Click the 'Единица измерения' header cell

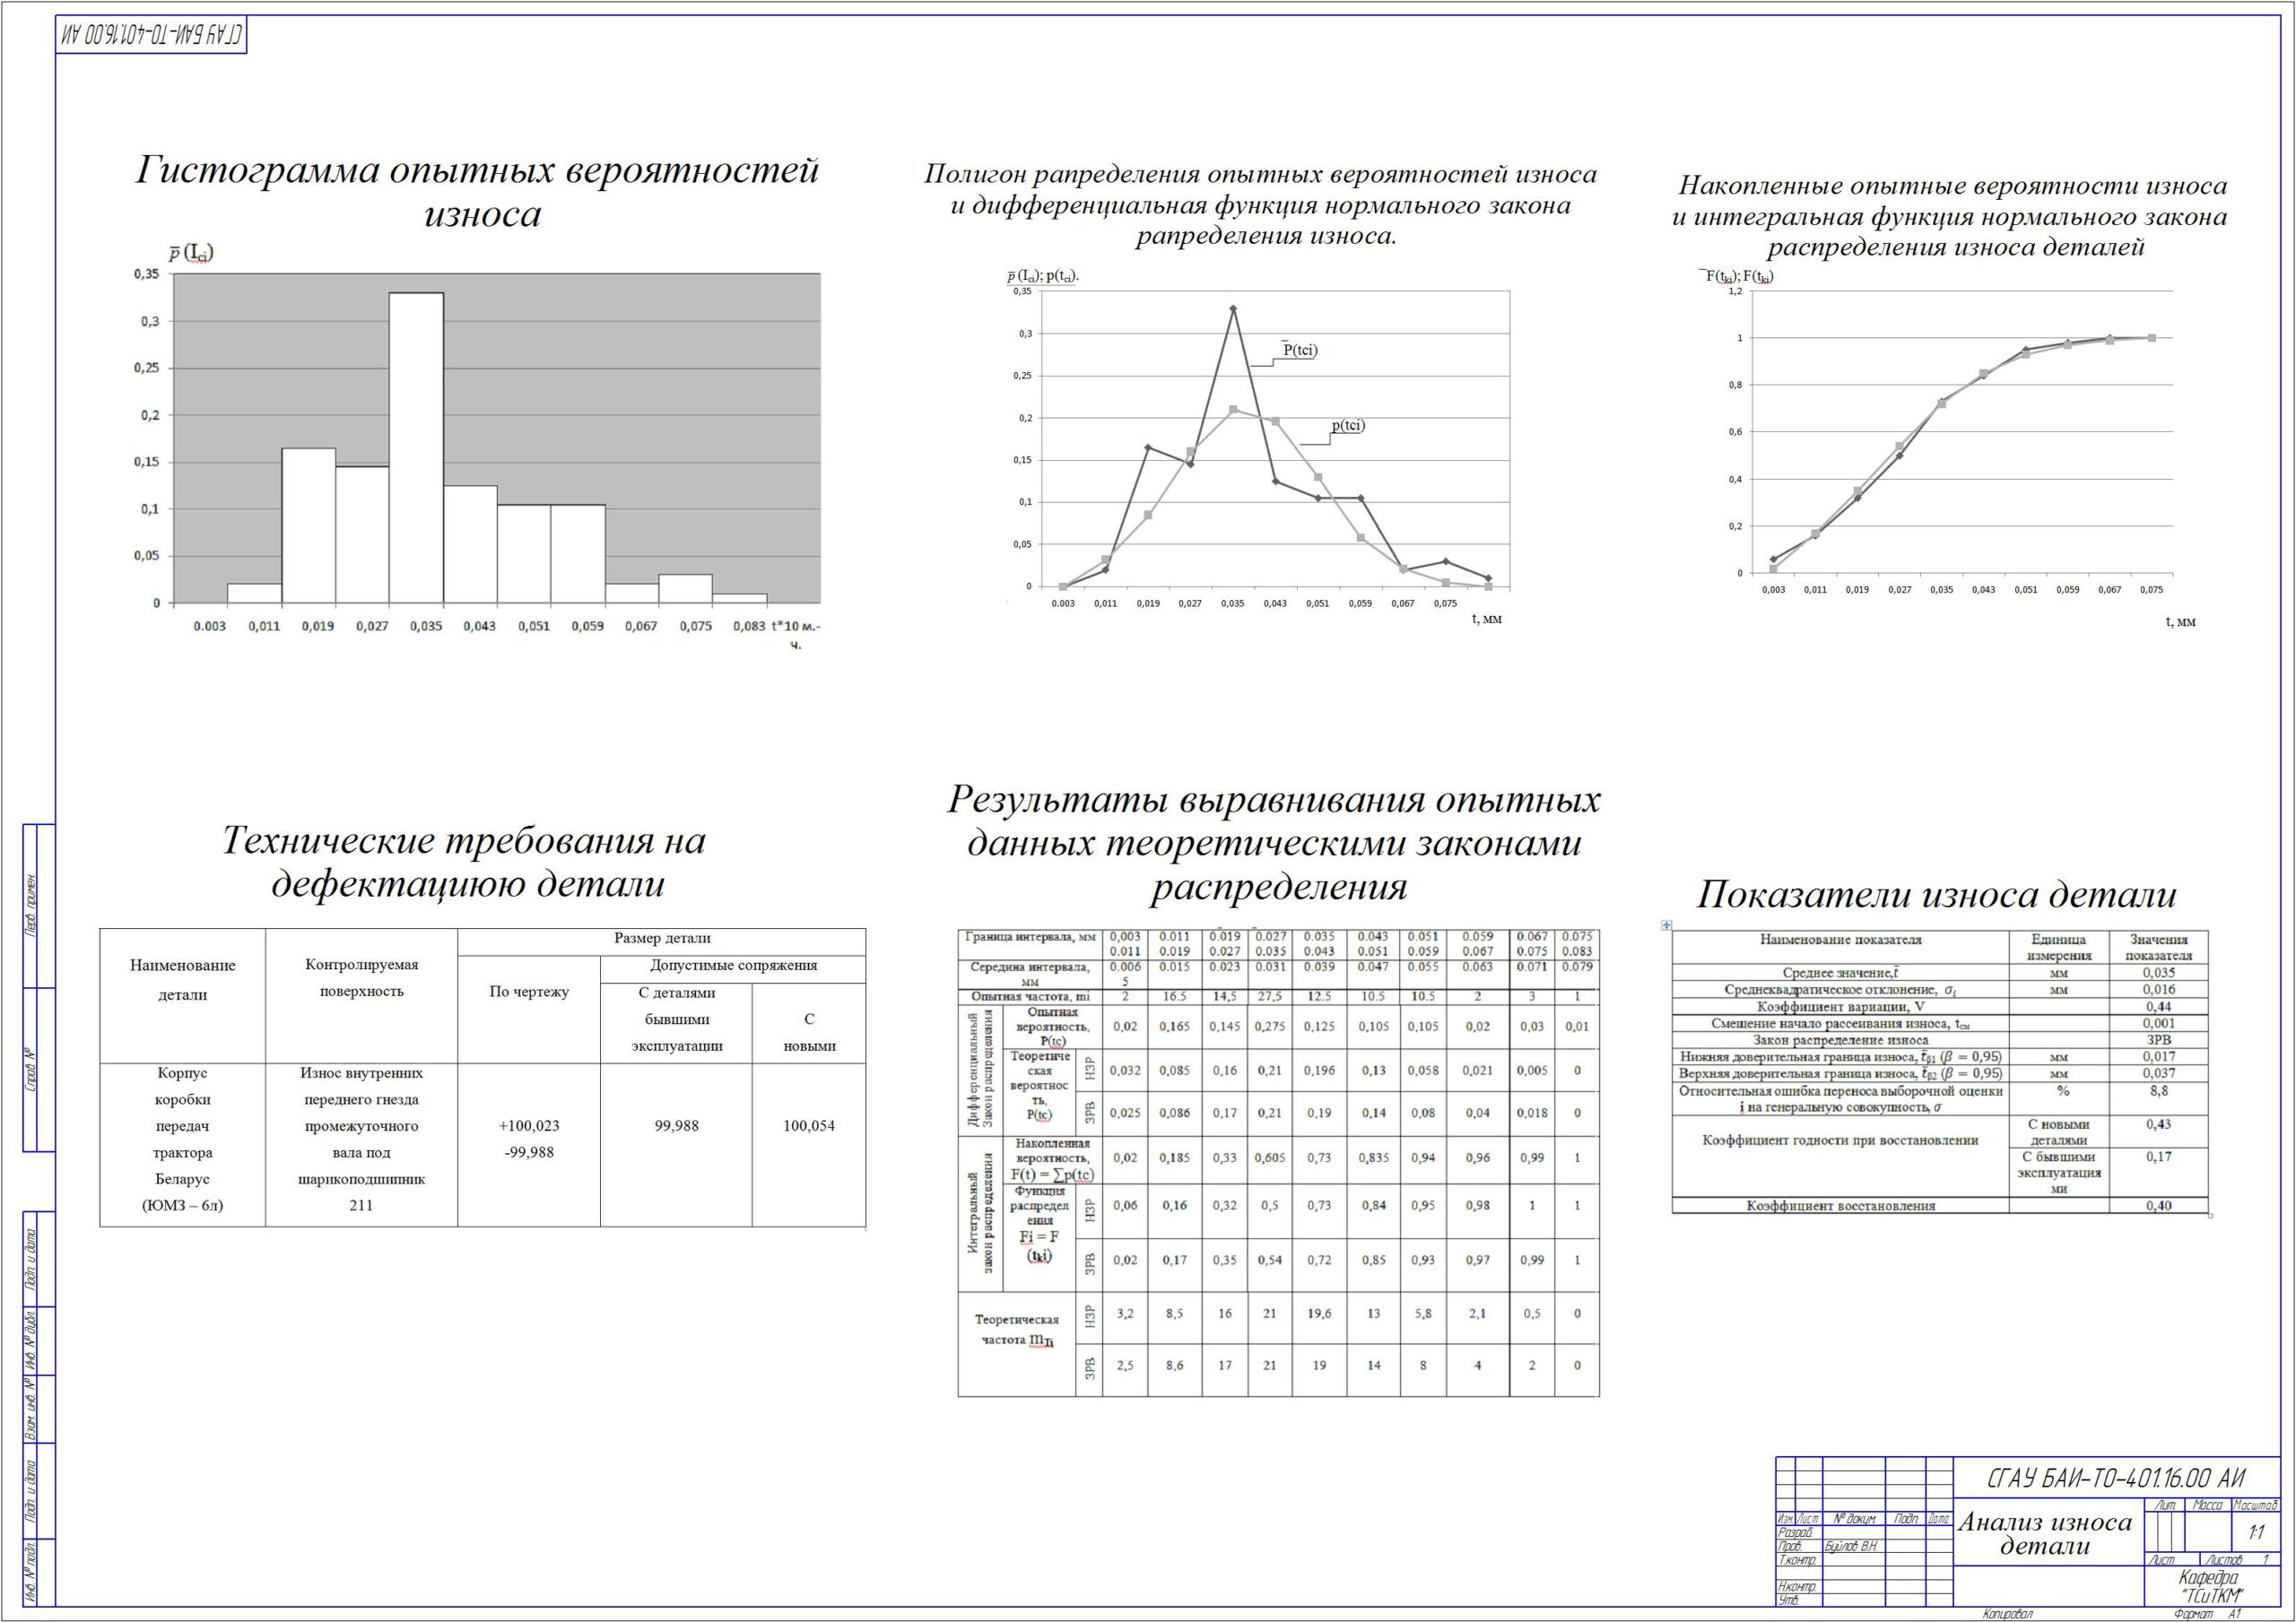[x=2058, y=947]
